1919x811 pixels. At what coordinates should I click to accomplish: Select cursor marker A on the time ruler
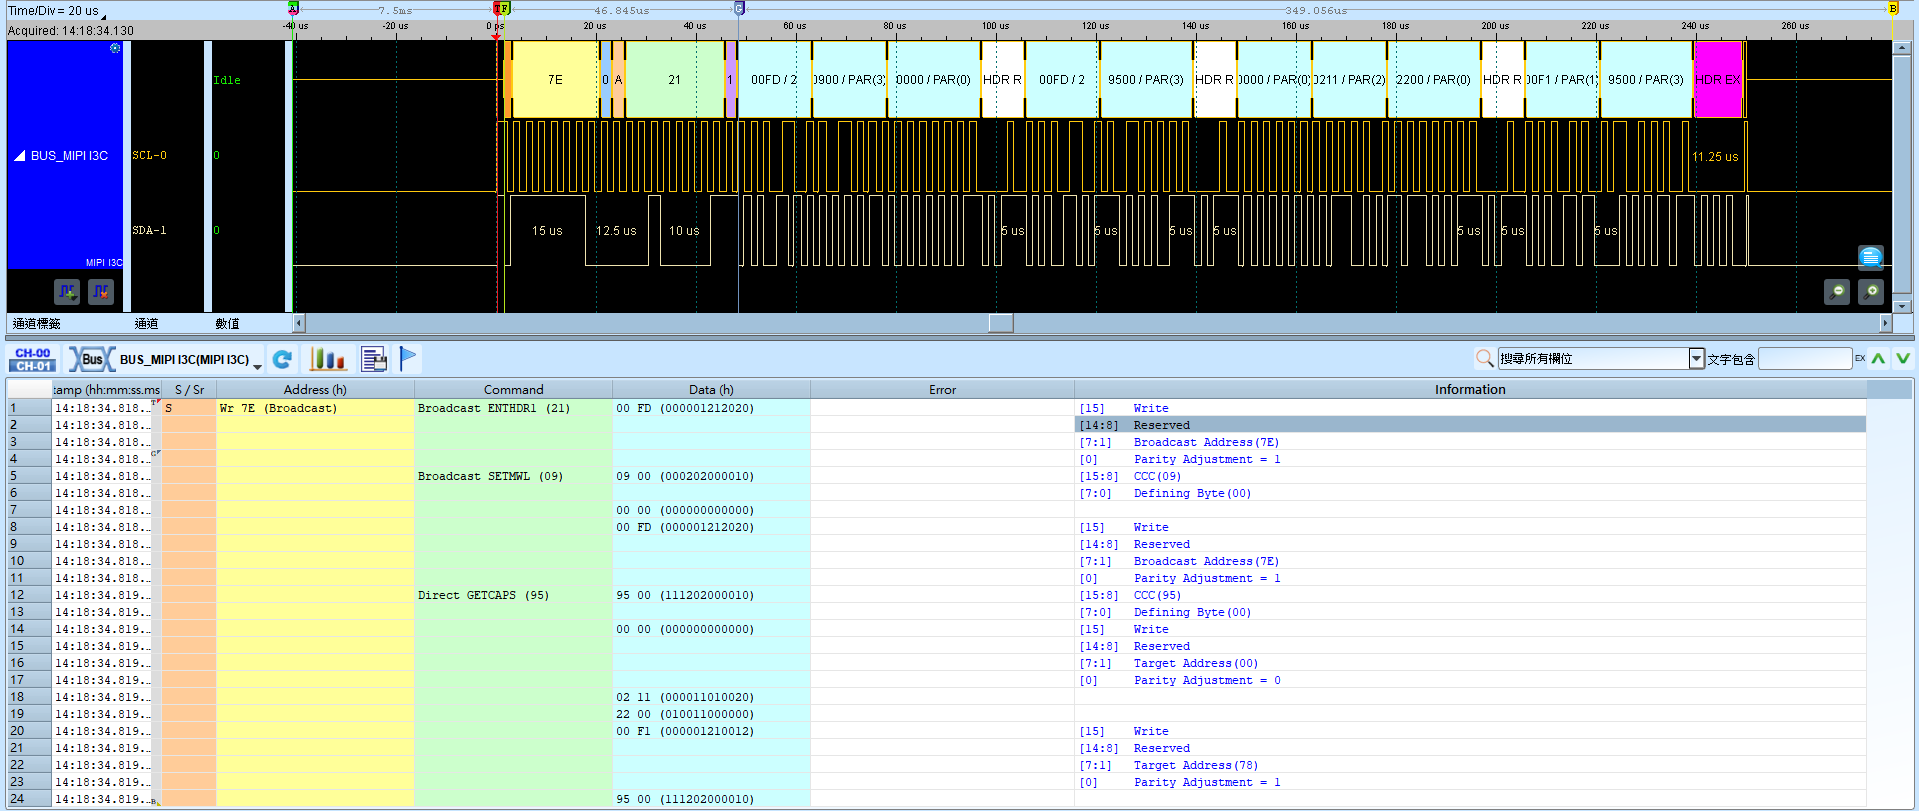coord(293,8)
